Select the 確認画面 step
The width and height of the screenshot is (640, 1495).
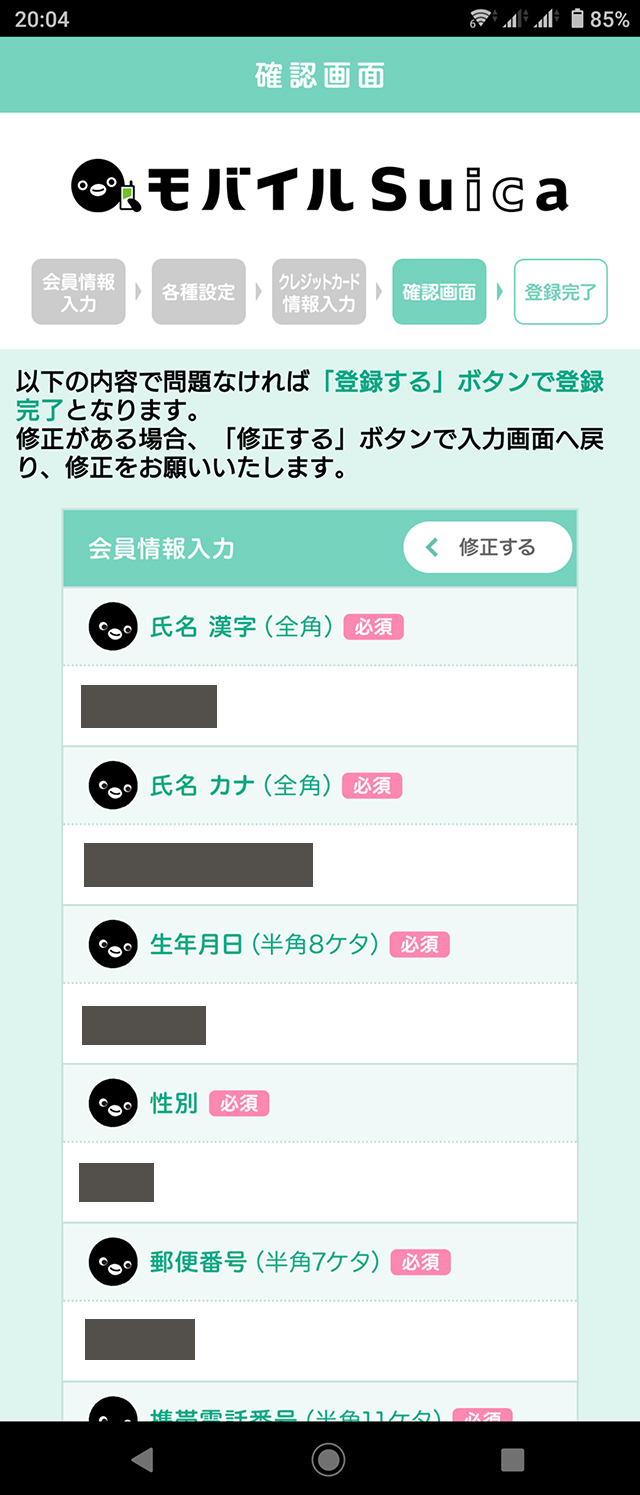click(439, 292)
